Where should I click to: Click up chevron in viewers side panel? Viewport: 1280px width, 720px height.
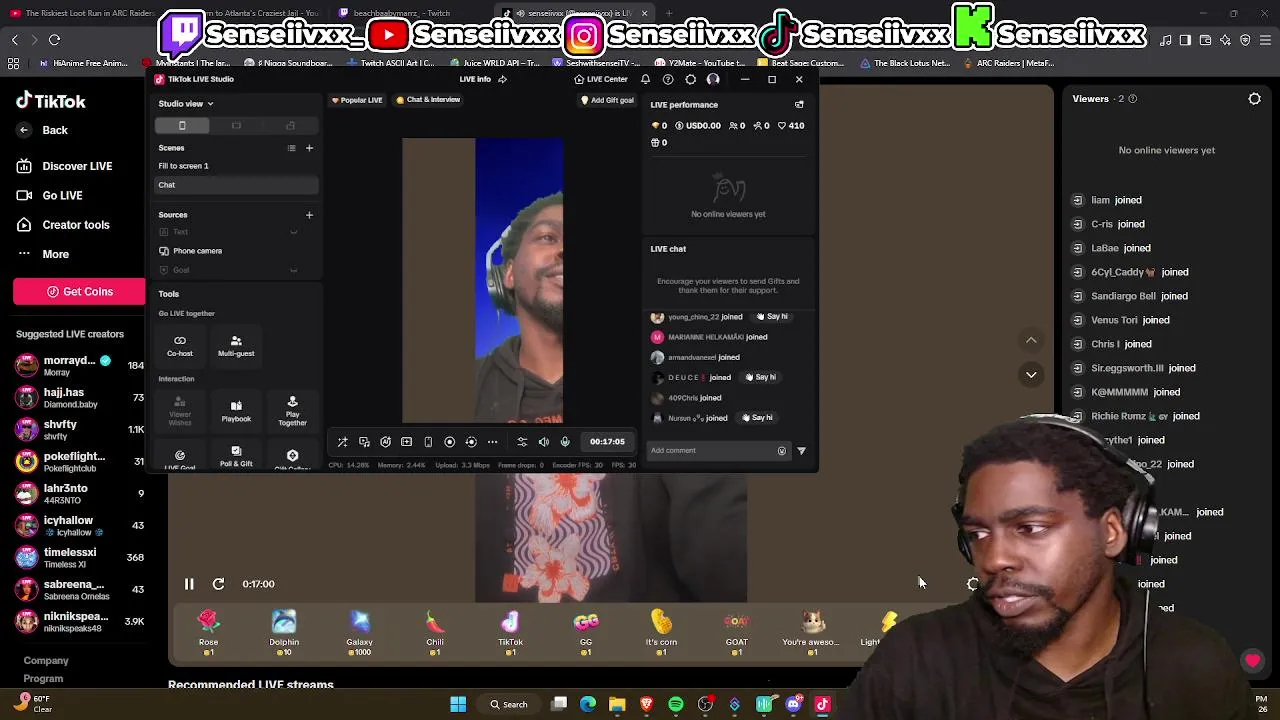(1031, 341)
